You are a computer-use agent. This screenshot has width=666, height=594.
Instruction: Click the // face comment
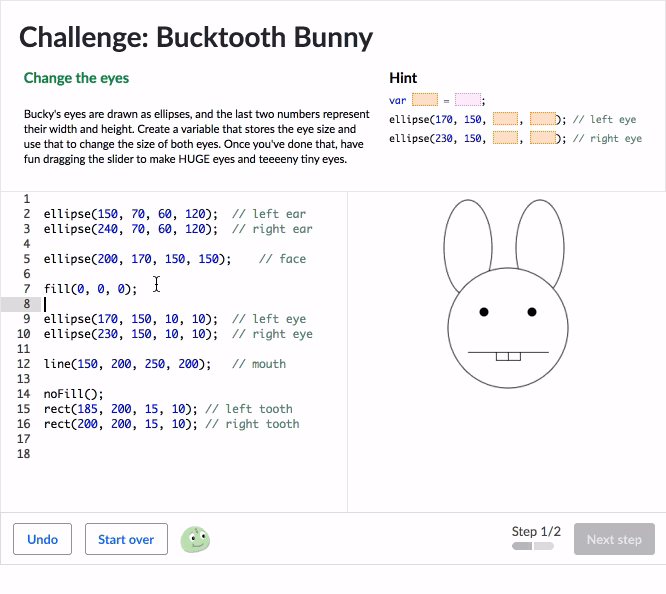[282, 259]
